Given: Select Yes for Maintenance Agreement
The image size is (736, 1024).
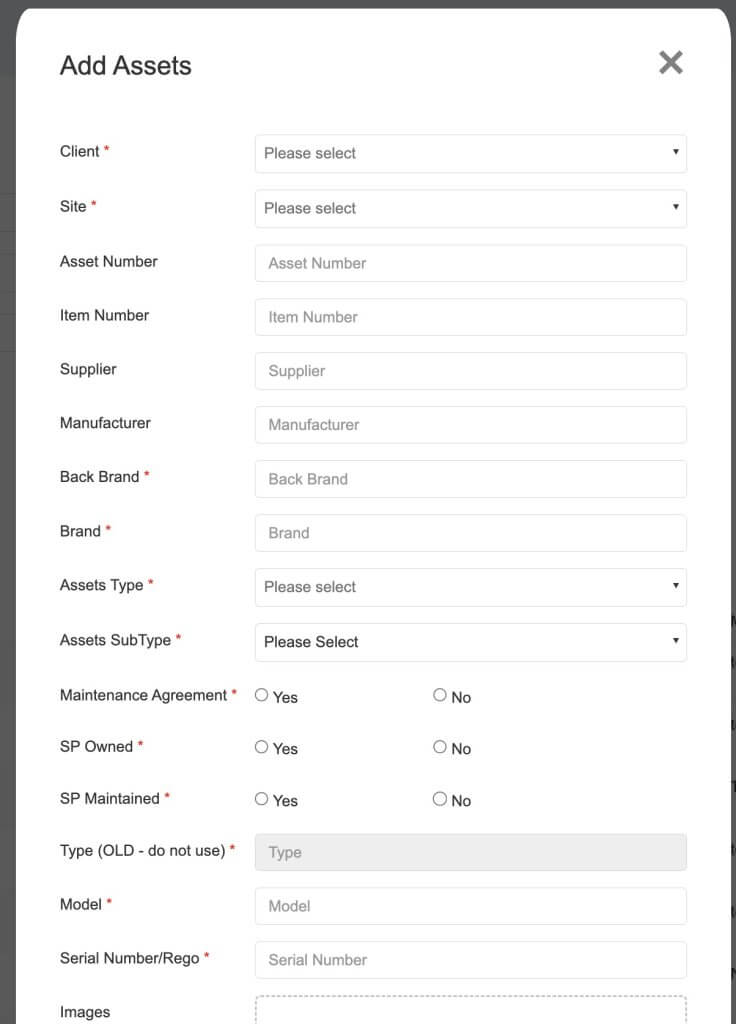Looking at the screenshot, I should click(261, 695).
